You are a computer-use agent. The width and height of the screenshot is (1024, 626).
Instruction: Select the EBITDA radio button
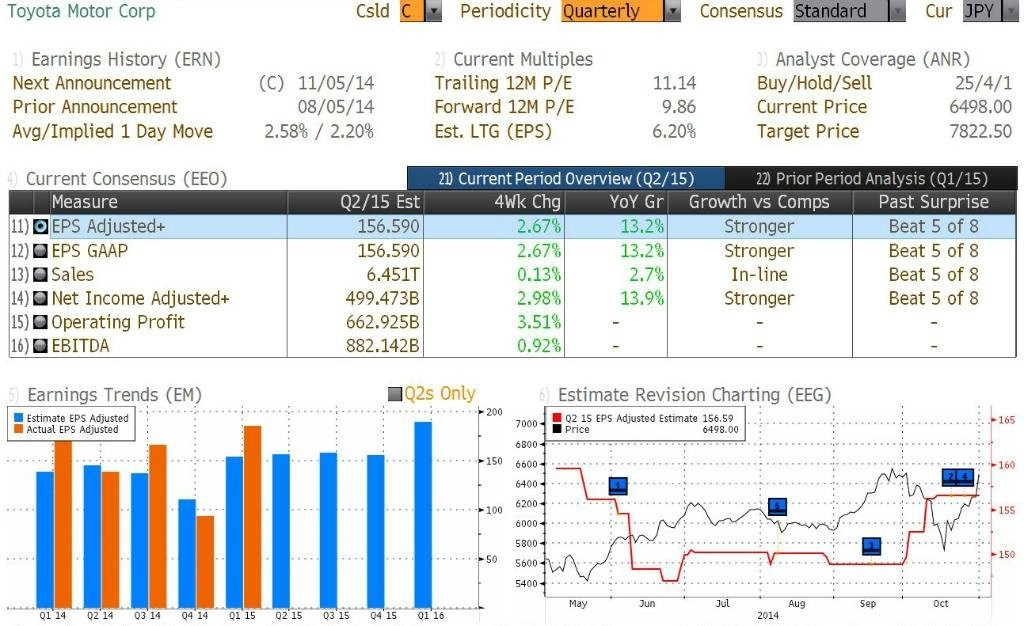pyautogui.click(x=40, y=346)
